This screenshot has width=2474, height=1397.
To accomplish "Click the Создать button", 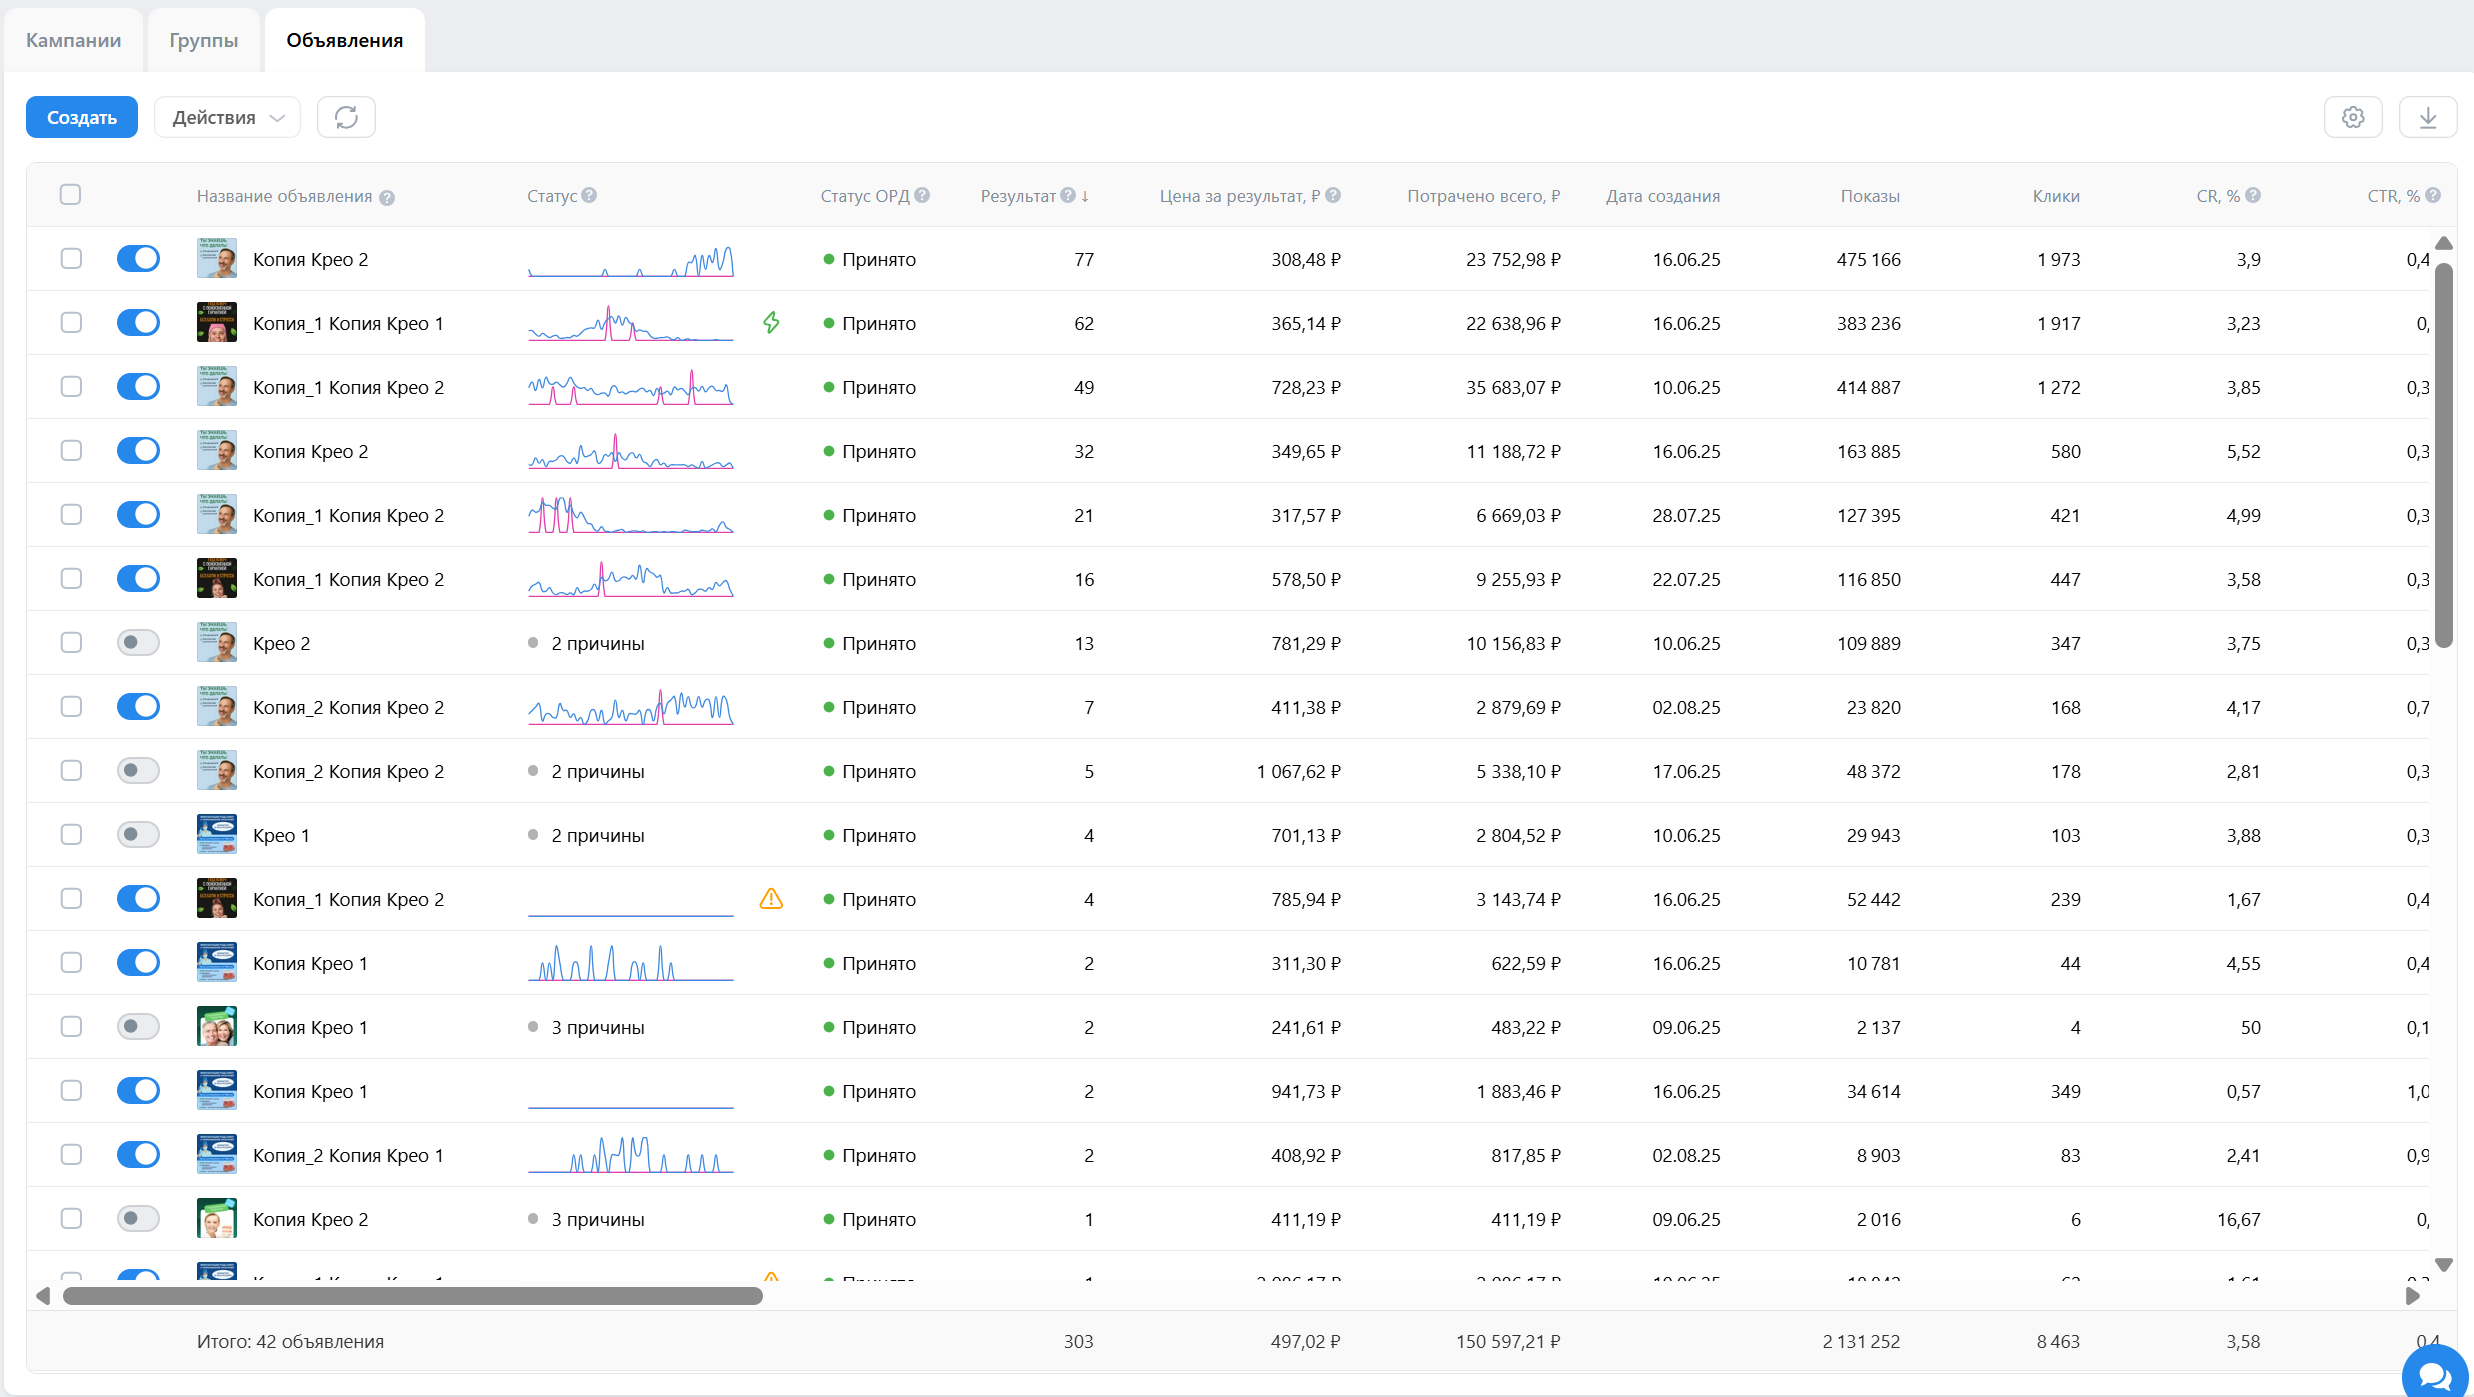I will click(x=82, y=117).
